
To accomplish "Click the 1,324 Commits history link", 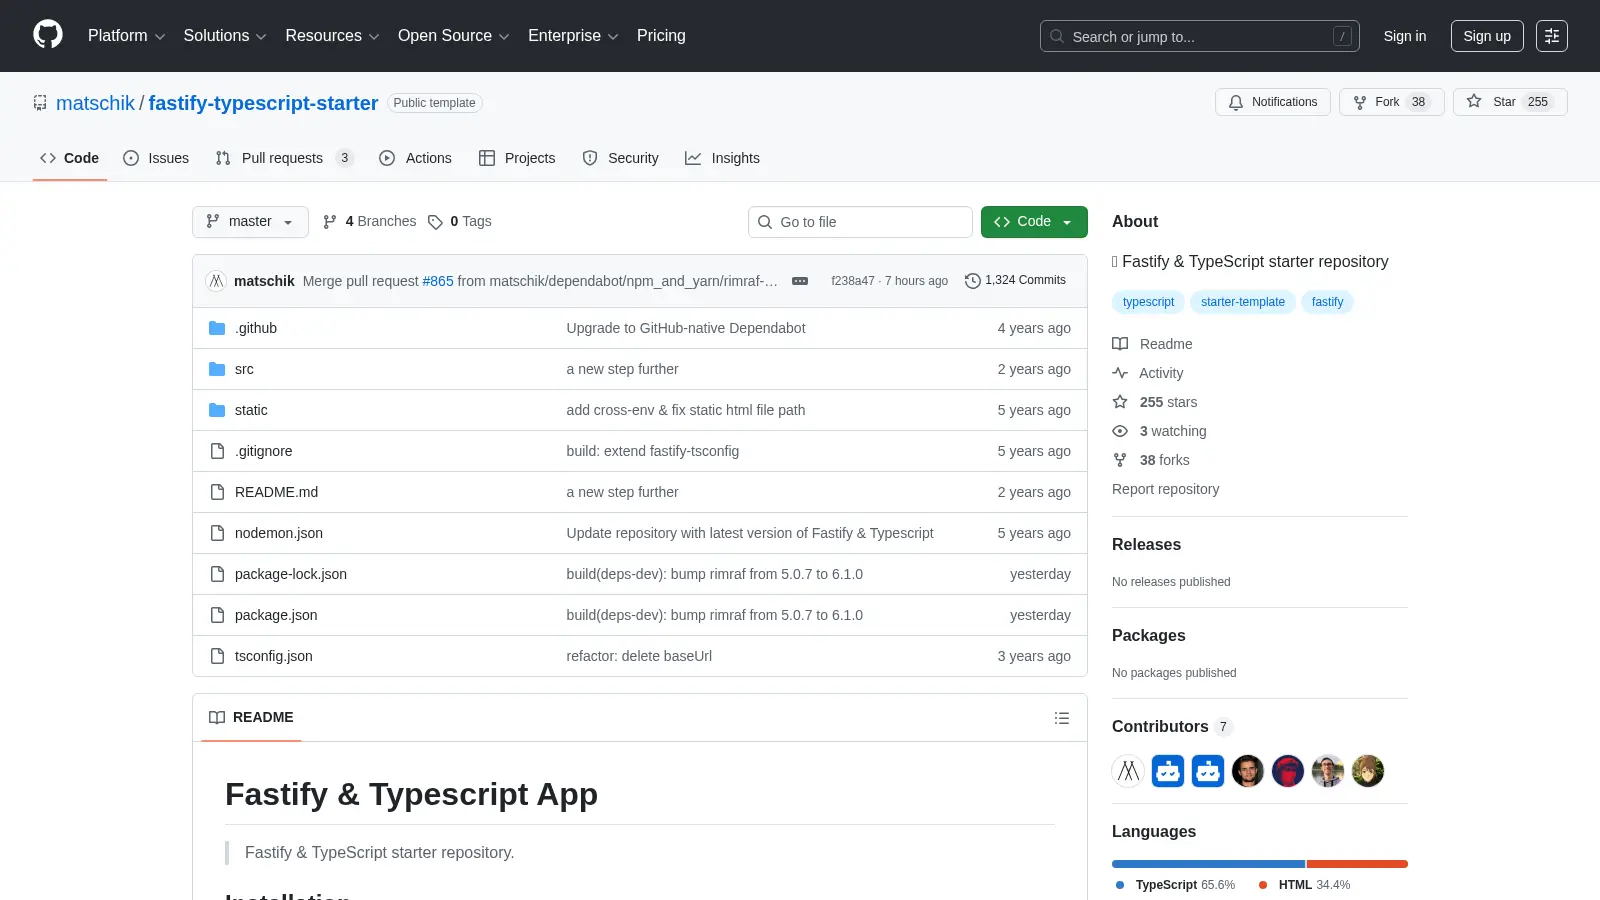I will (x=1015, y=281).
